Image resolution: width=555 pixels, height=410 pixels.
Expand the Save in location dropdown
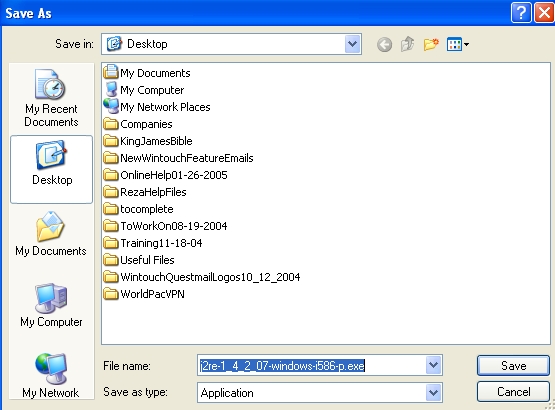353,44
